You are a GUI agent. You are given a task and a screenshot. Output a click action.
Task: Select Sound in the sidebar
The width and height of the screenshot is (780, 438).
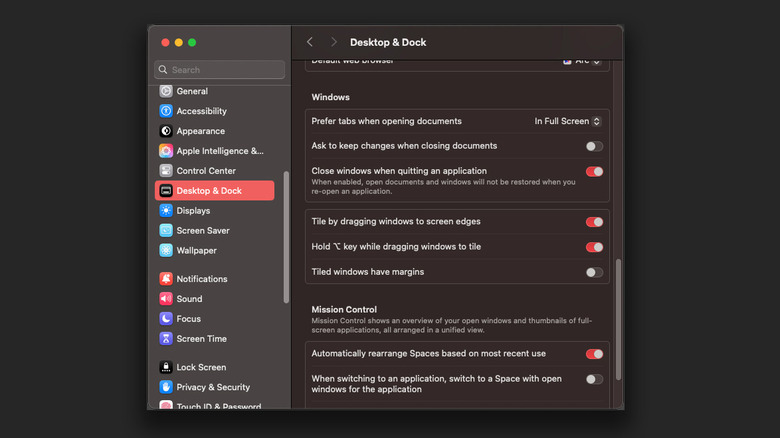[189, 299]
